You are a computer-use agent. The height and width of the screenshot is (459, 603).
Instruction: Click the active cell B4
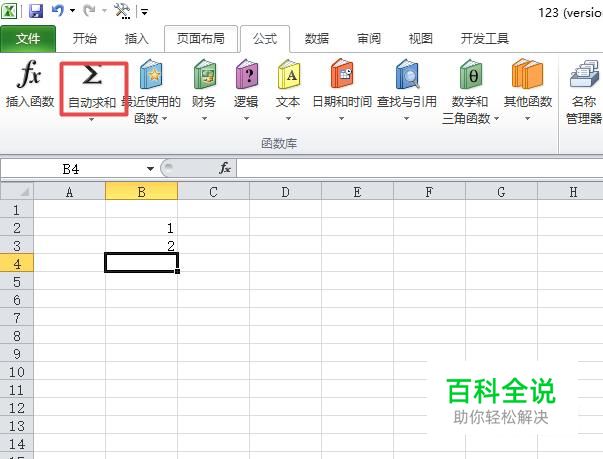(142, 263)
